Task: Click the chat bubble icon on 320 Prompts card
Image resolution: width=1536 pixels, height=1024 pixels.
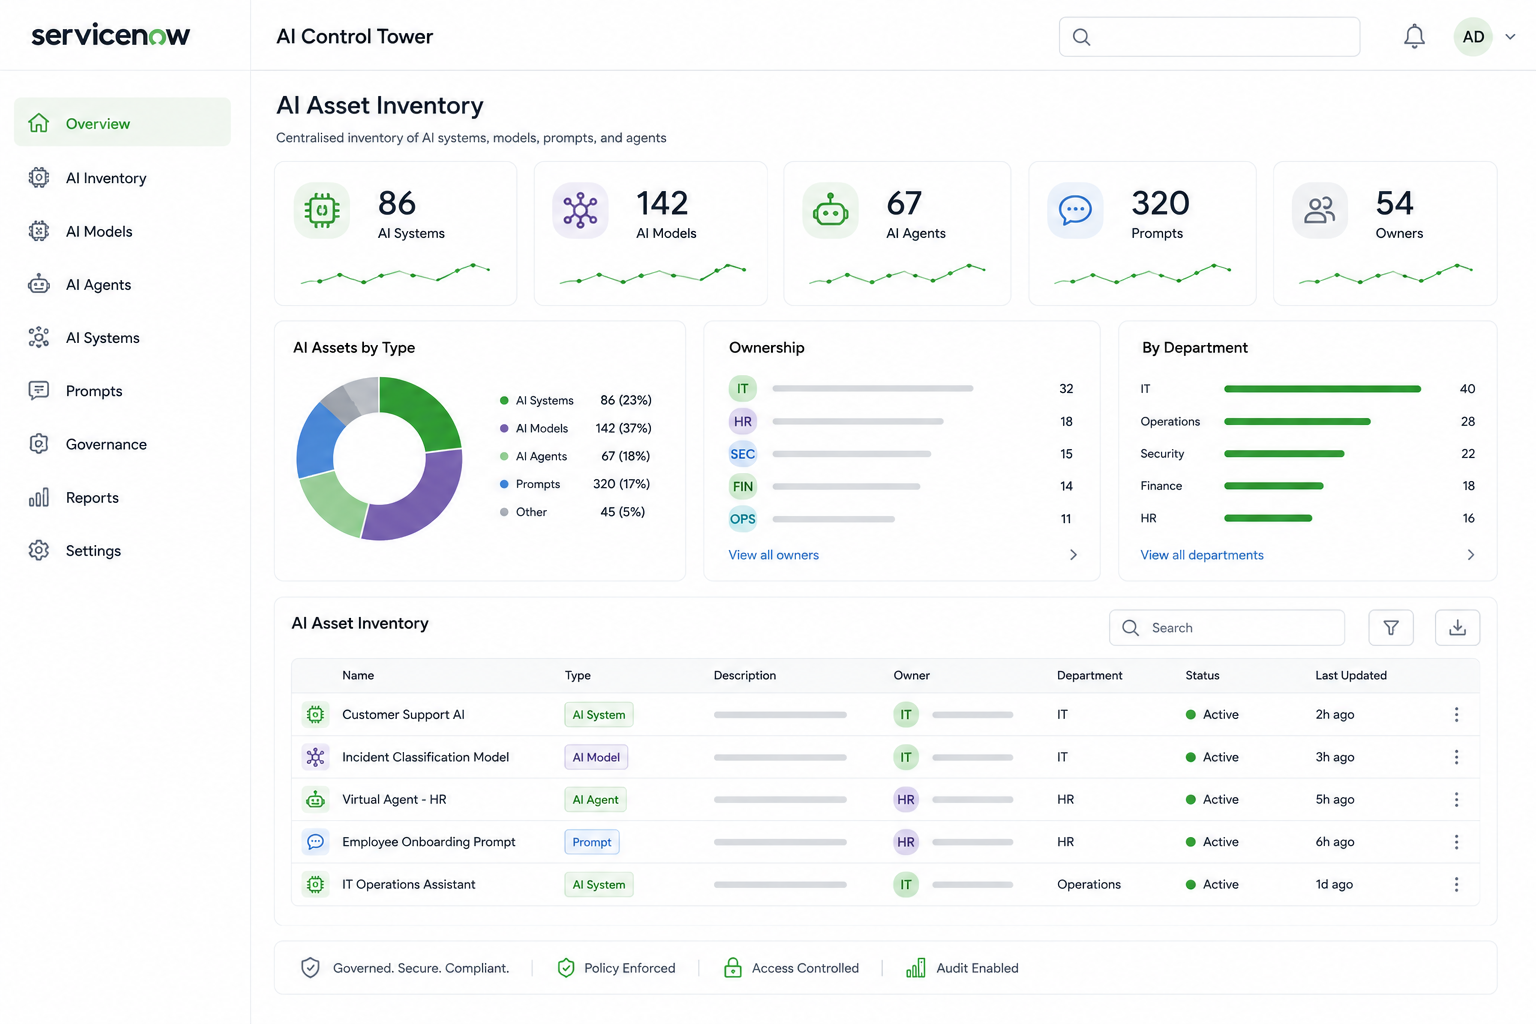Action: (x=1075, y=210)
